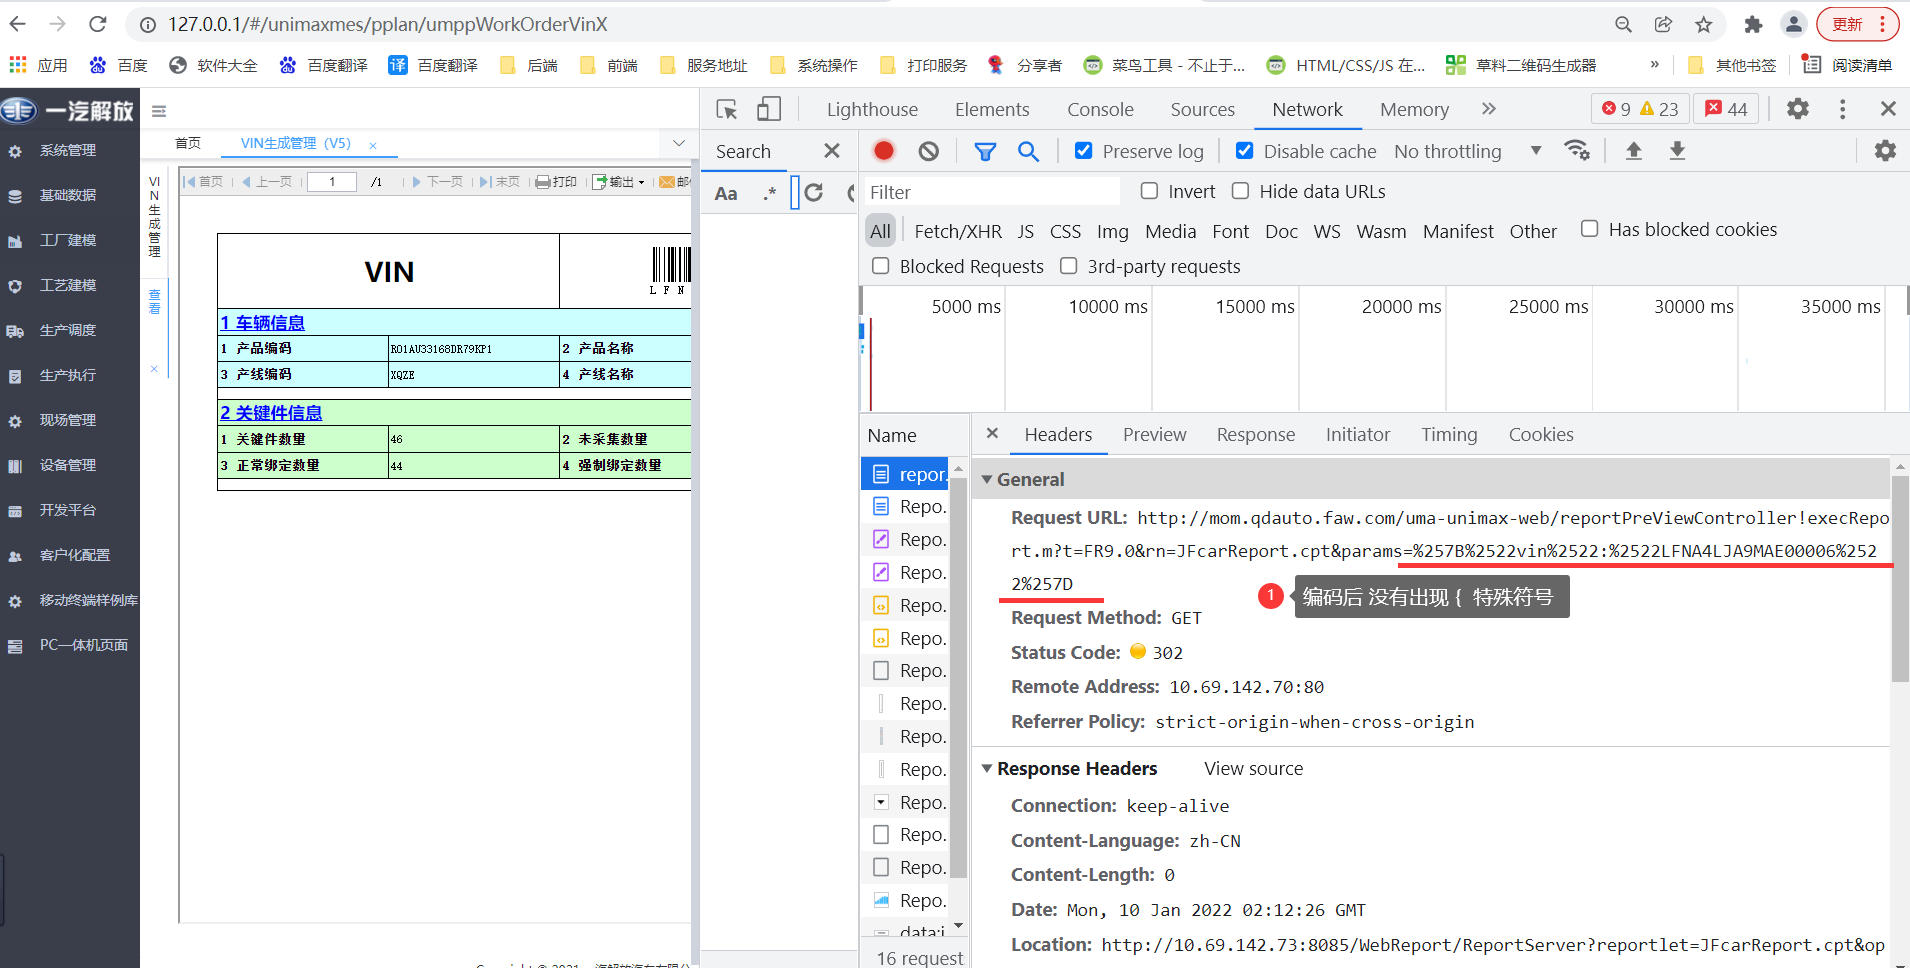The image size is (1910, 968).
Task: Open No throttling dropdown
Action: click(1467, 151)
